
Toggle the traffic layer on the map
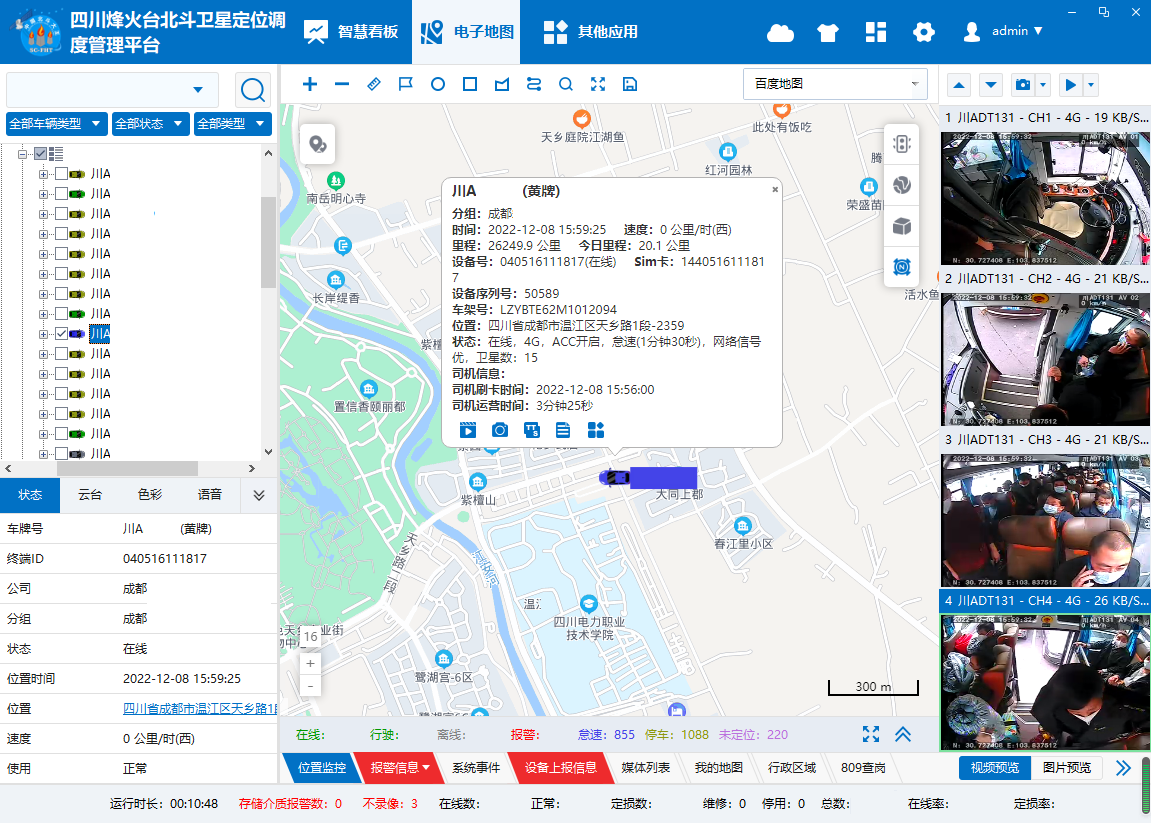[901, 143]
